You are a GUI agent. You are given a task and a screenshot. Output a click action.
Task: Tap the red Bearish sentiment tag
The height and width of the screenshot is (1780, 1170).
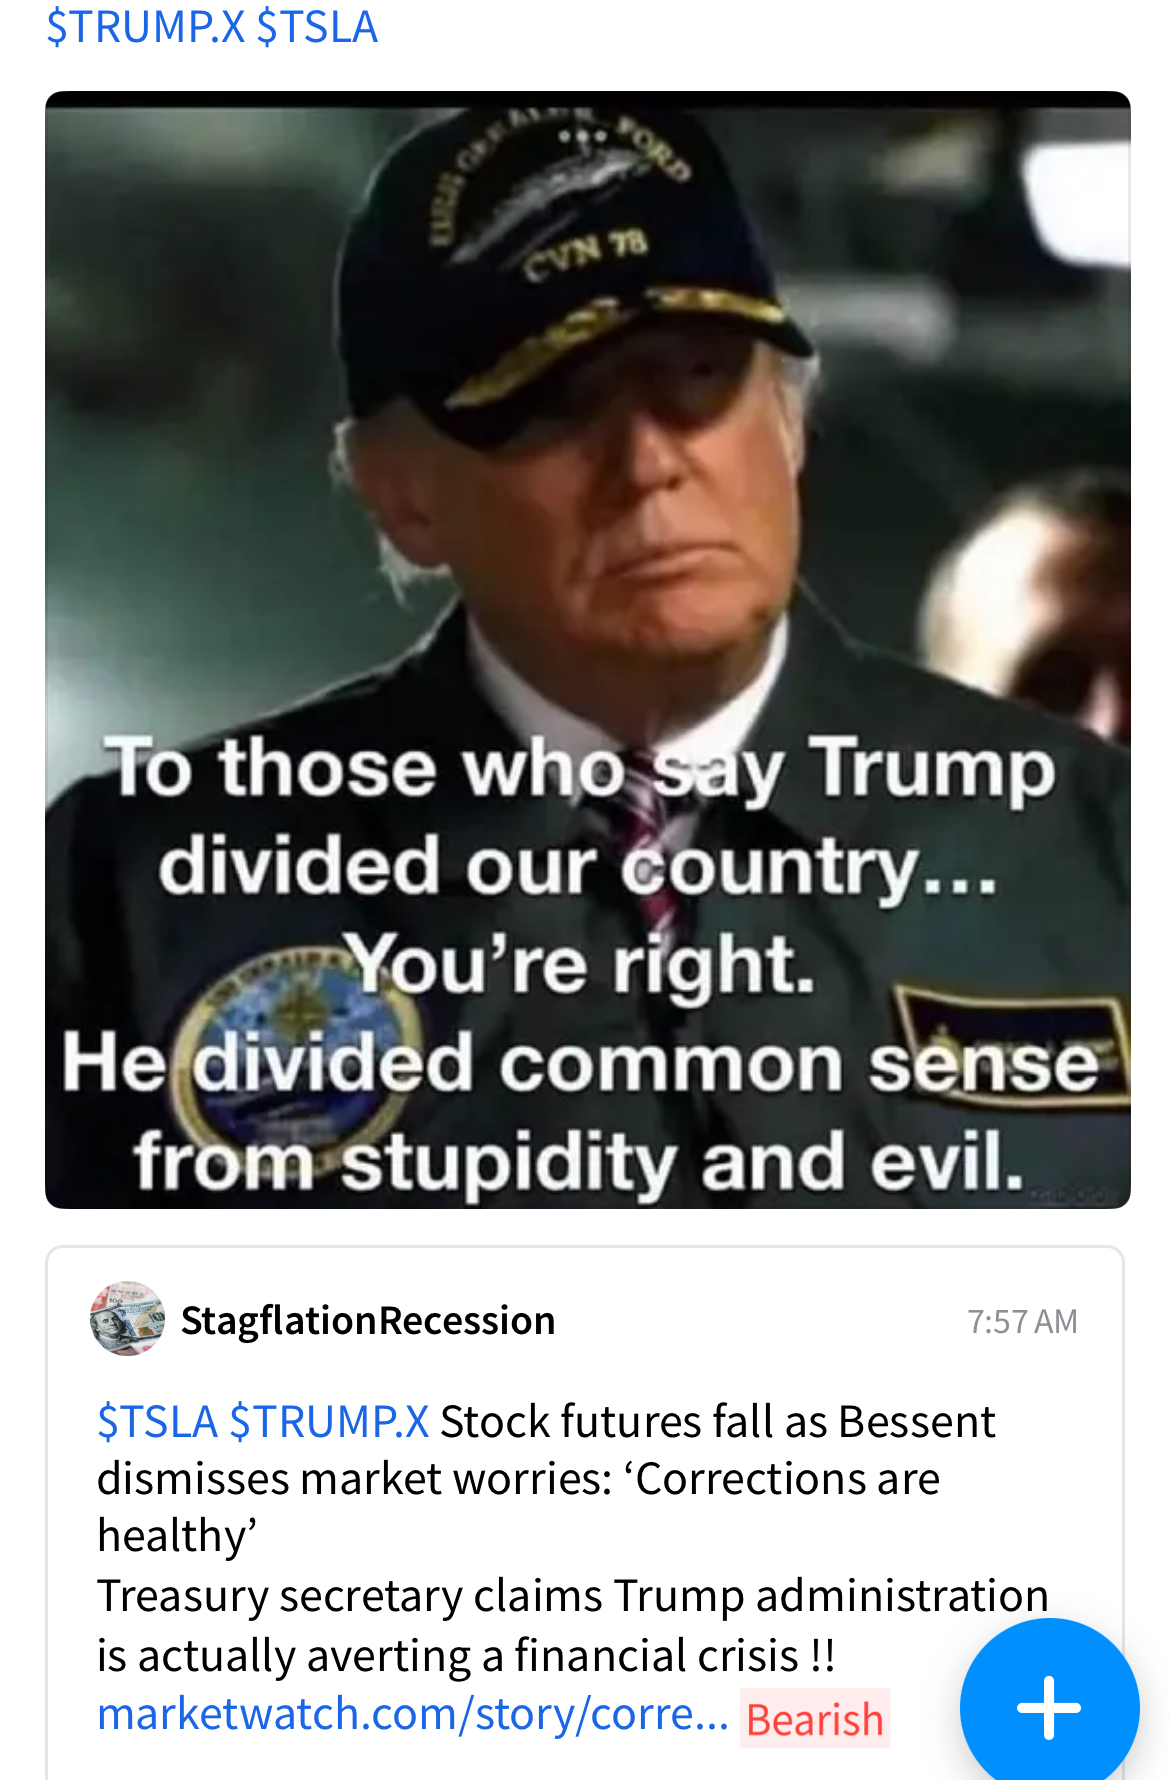(815, 1719)
